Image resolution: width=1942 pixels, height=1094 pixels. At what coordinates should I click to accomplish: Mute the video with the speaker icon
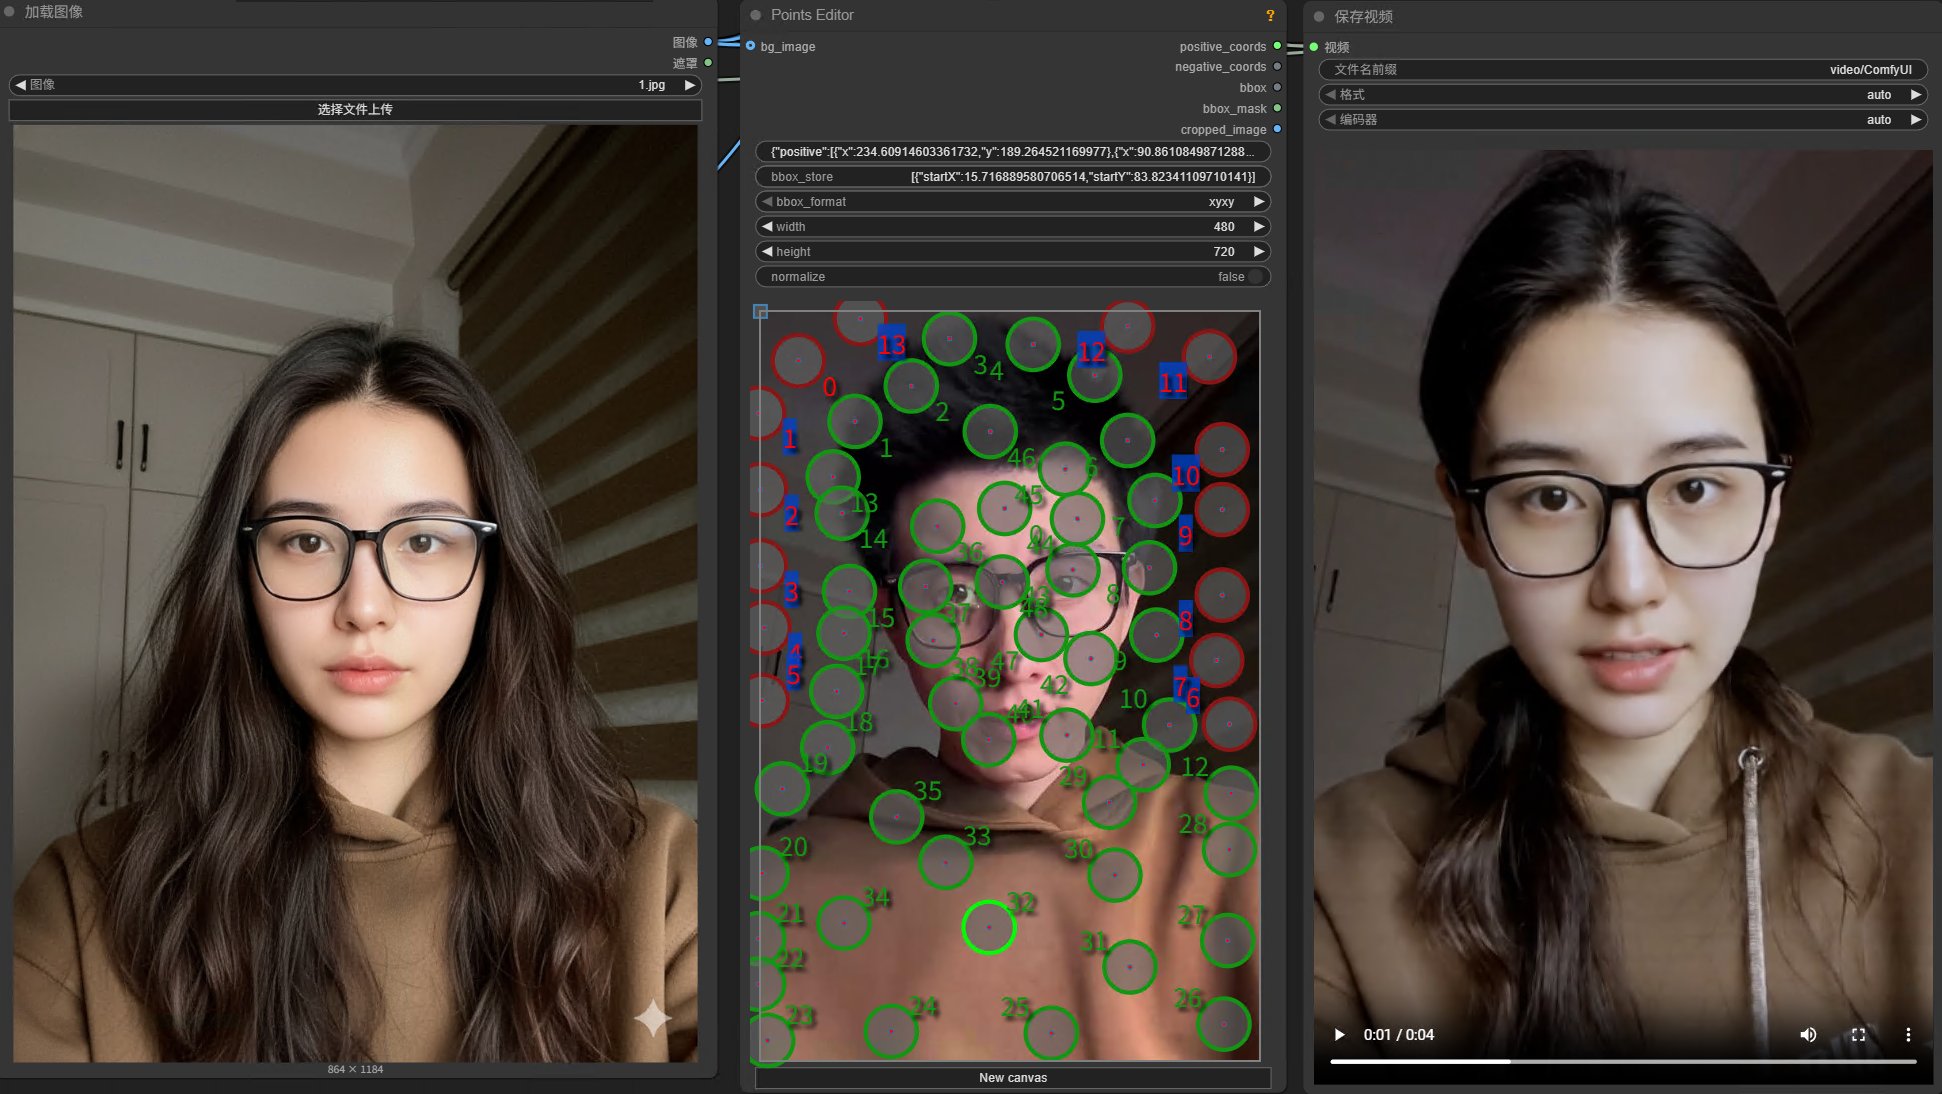coord(1808,1034)
